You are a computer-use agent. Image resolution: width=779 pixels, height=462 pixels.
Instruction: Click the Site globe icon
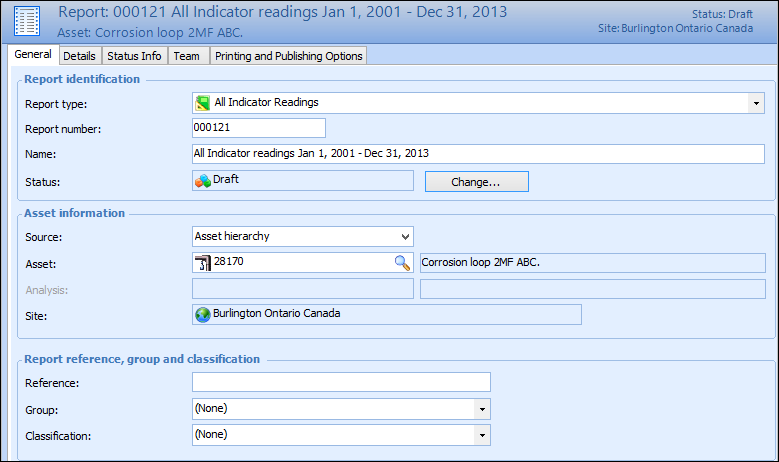point(203,314)
